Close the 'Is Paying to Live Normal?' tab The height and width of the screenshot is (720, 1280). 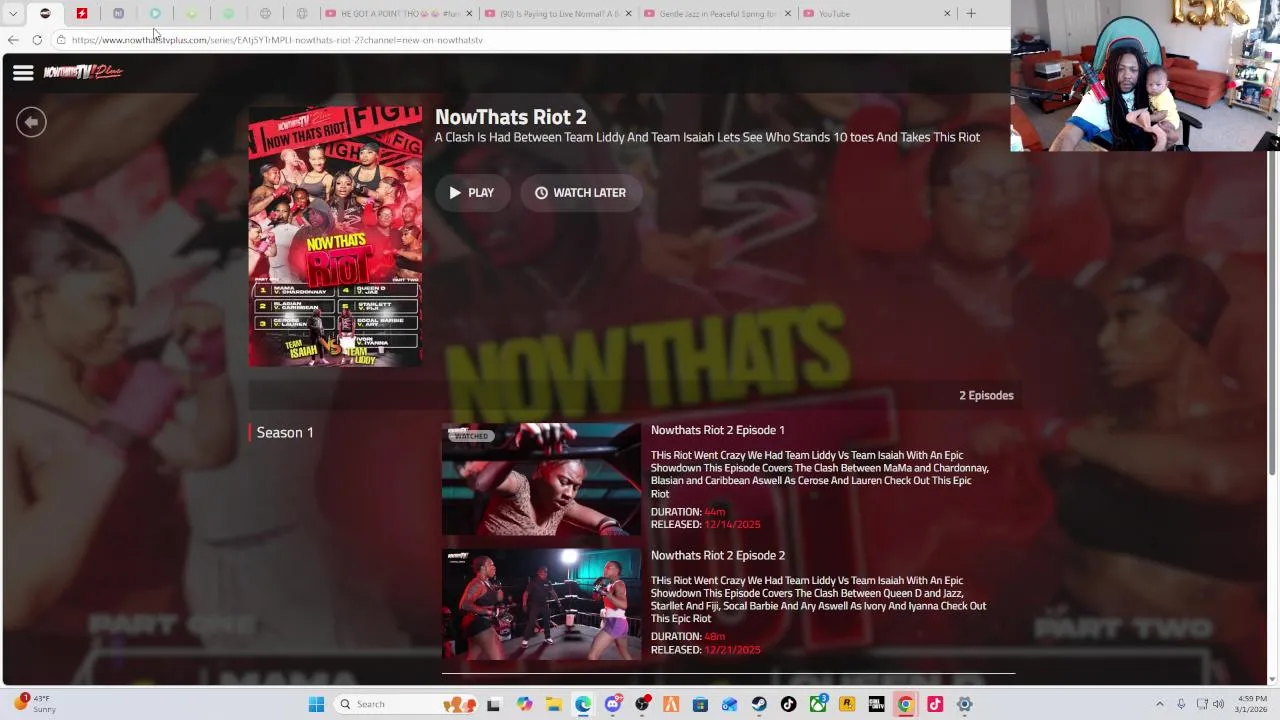[629, 14]
